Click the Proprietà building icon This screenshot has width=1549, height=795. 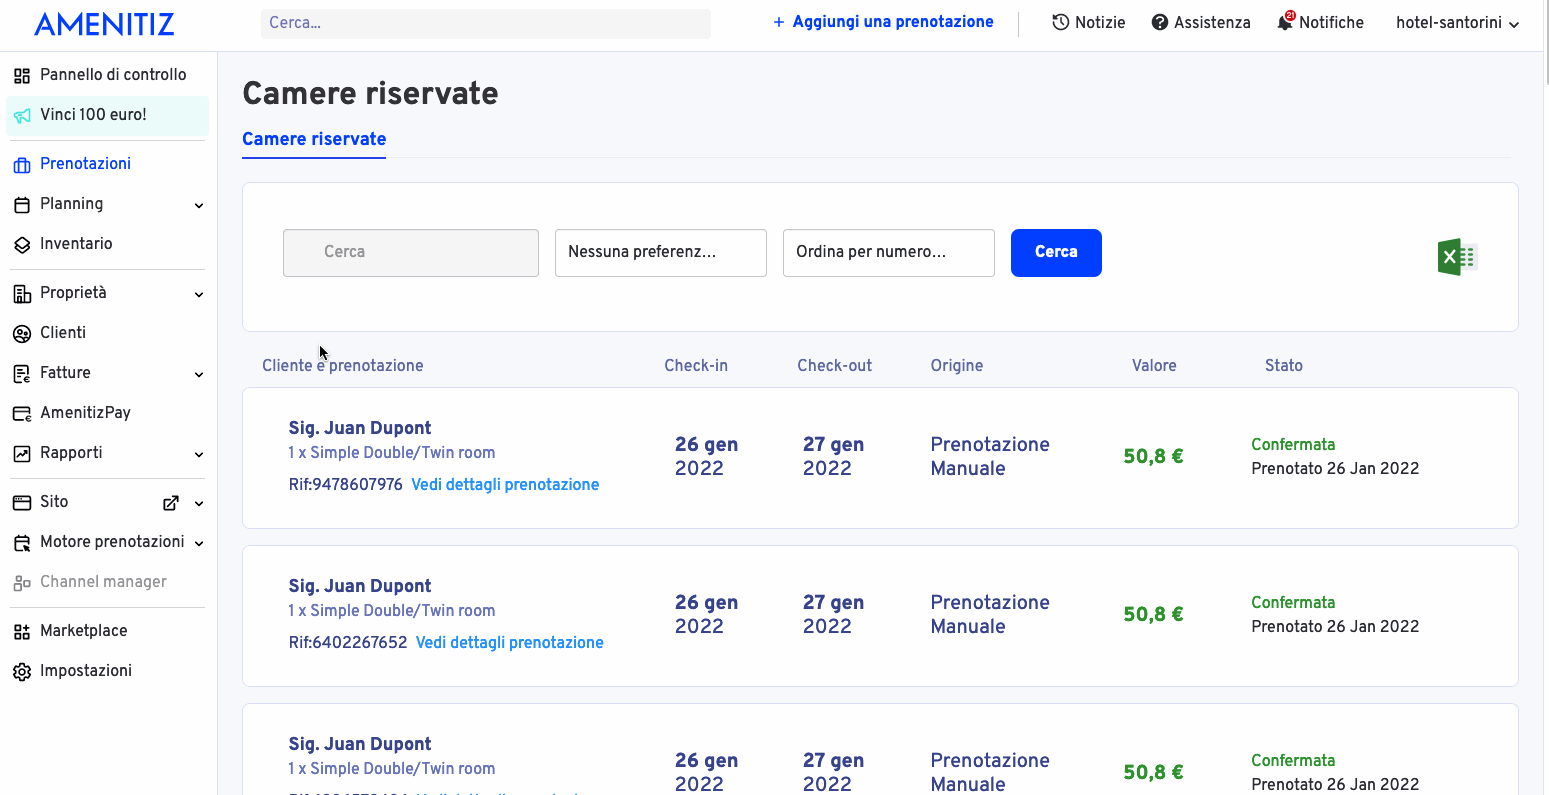pyautogui.click(x=22, y=294)
